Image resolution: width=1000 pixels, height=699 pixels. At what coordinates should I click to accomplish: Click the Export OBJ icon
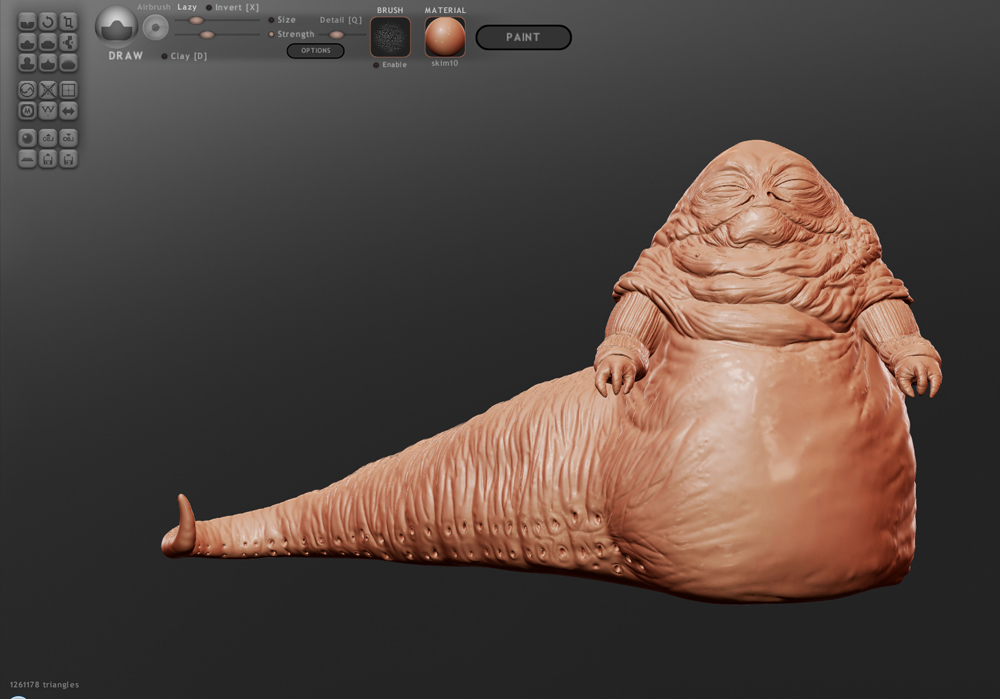pos(68,138)
